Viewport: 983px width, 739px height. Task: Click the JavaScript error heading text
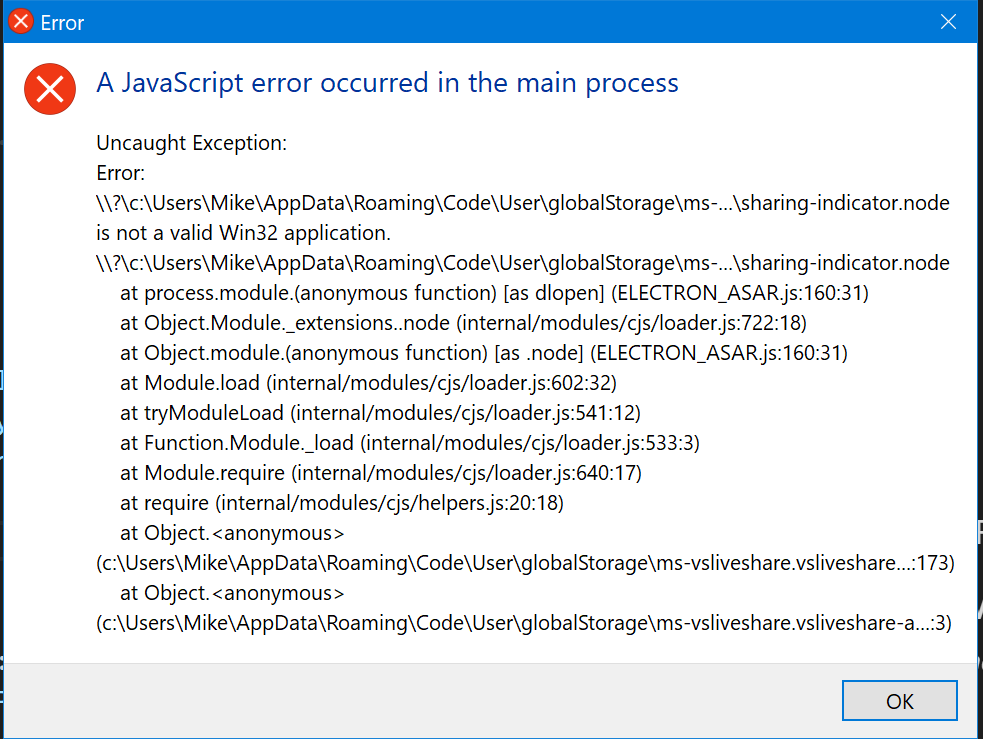(388, 83)
